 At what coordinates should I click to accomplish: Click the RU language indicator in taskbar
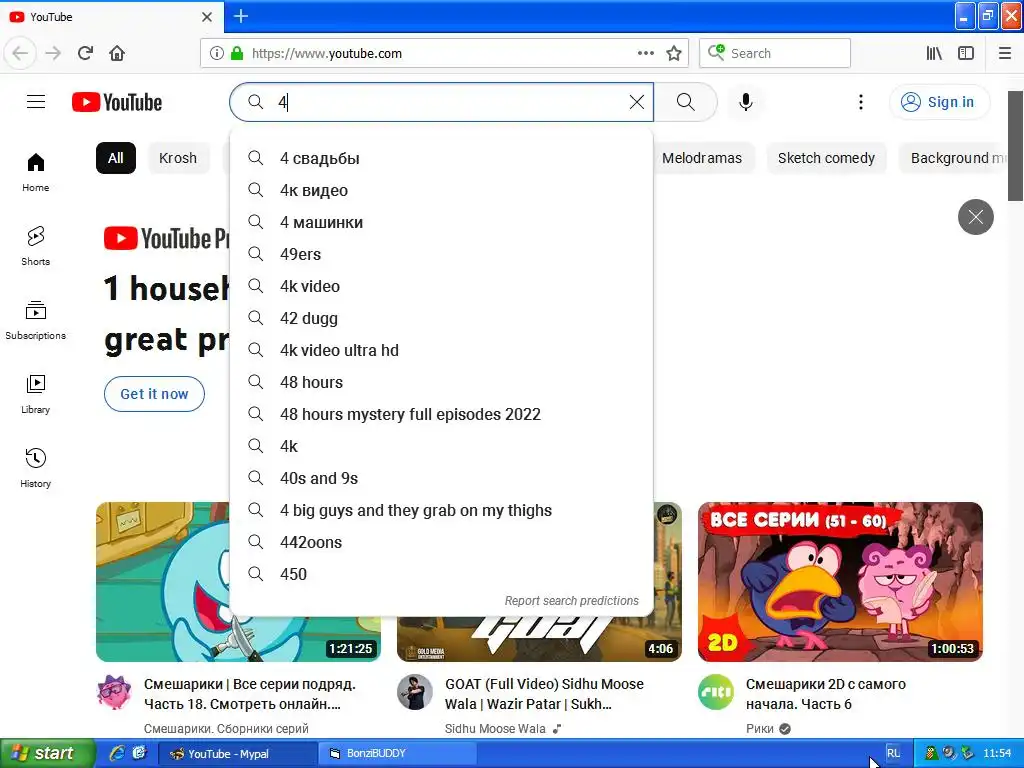(x=893, y=754)
